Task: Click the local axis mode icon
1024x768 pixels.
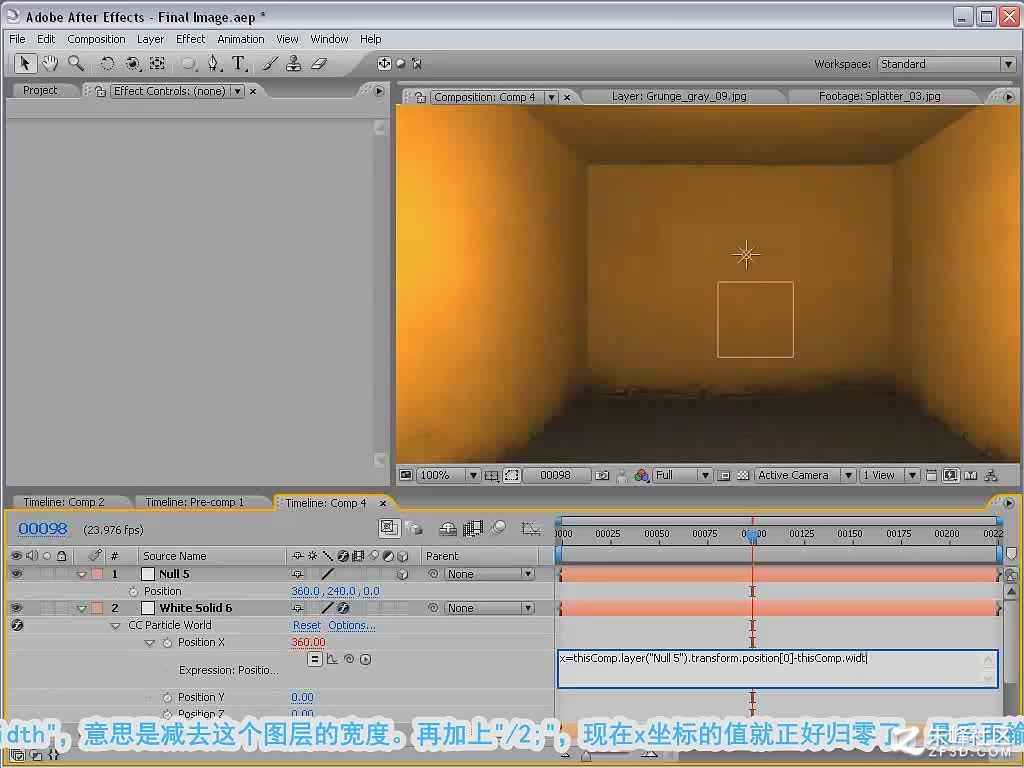Action: coord(384,63)
